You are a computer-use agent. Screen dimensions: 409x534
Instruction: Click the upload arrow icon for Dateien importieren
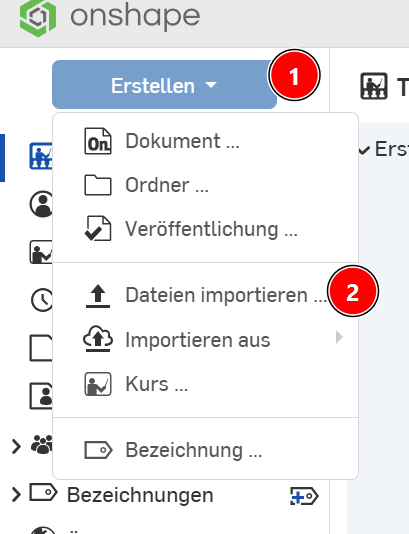(98, 296)
